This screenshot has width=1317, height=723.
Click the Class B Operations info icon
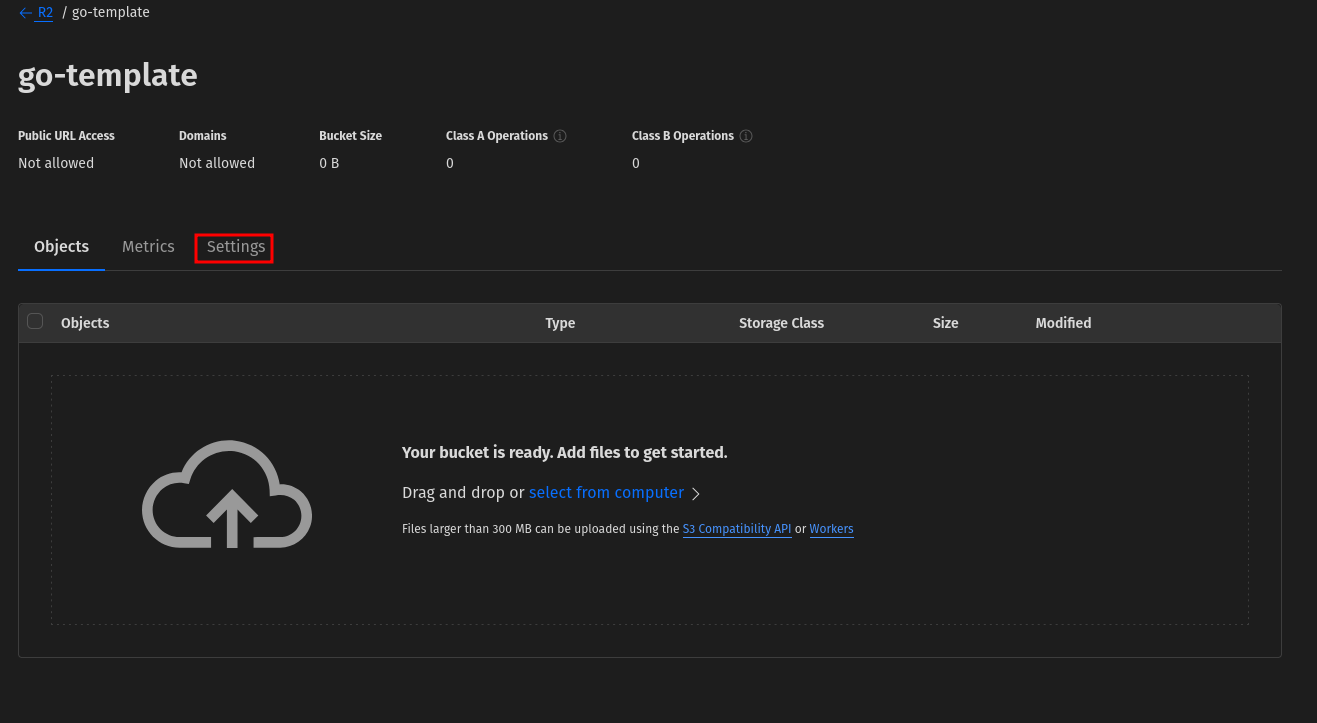(x=746, y=136)
